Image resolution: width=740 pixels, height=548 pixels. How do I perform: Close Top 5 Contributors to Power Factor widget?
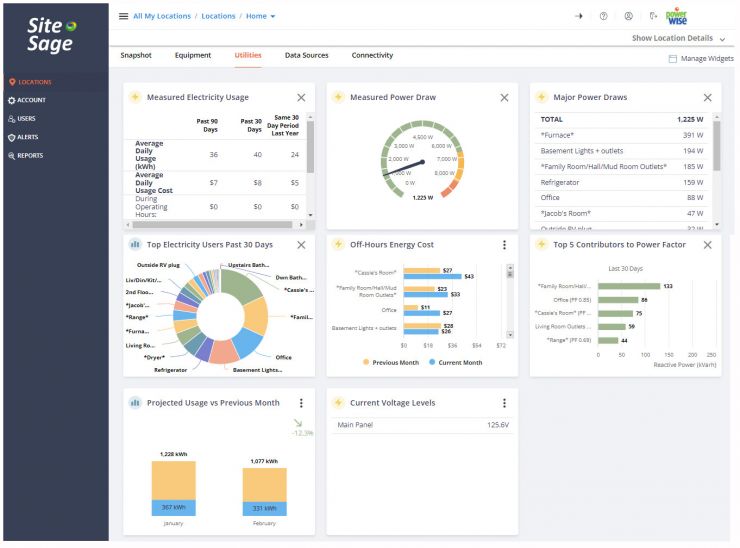707,245
